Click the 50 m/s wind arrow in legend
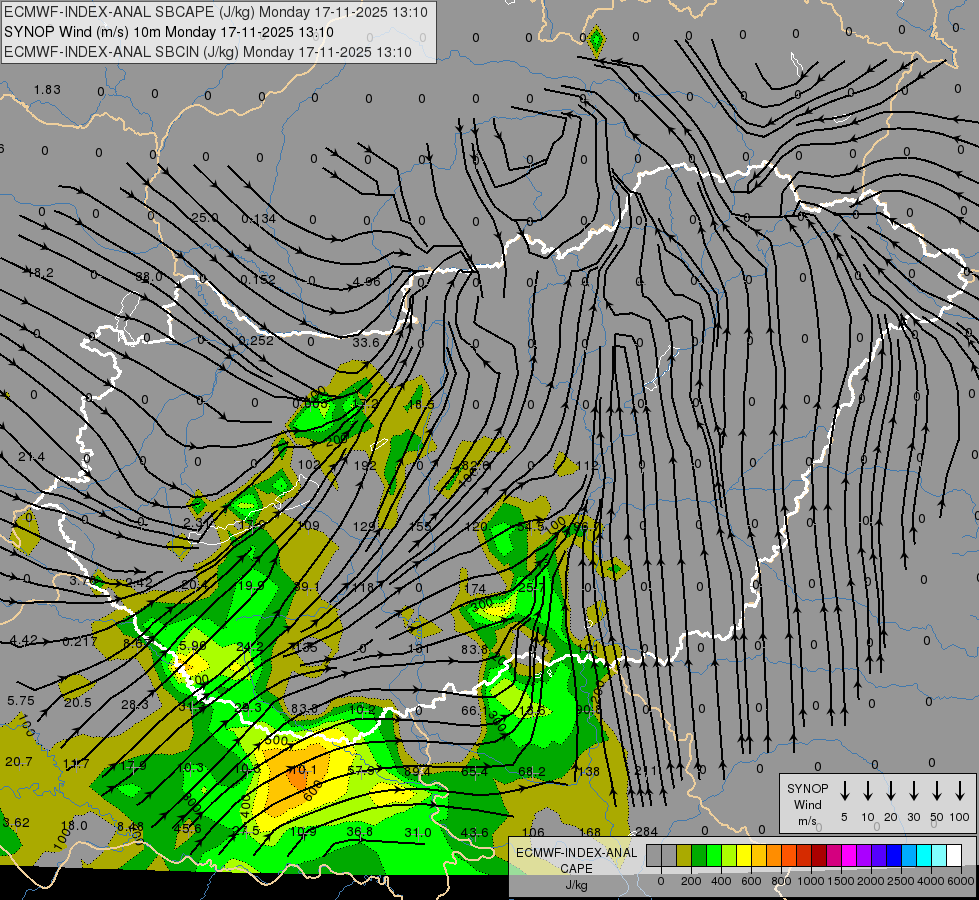This screenshot has height=900, width=979. 937,791
